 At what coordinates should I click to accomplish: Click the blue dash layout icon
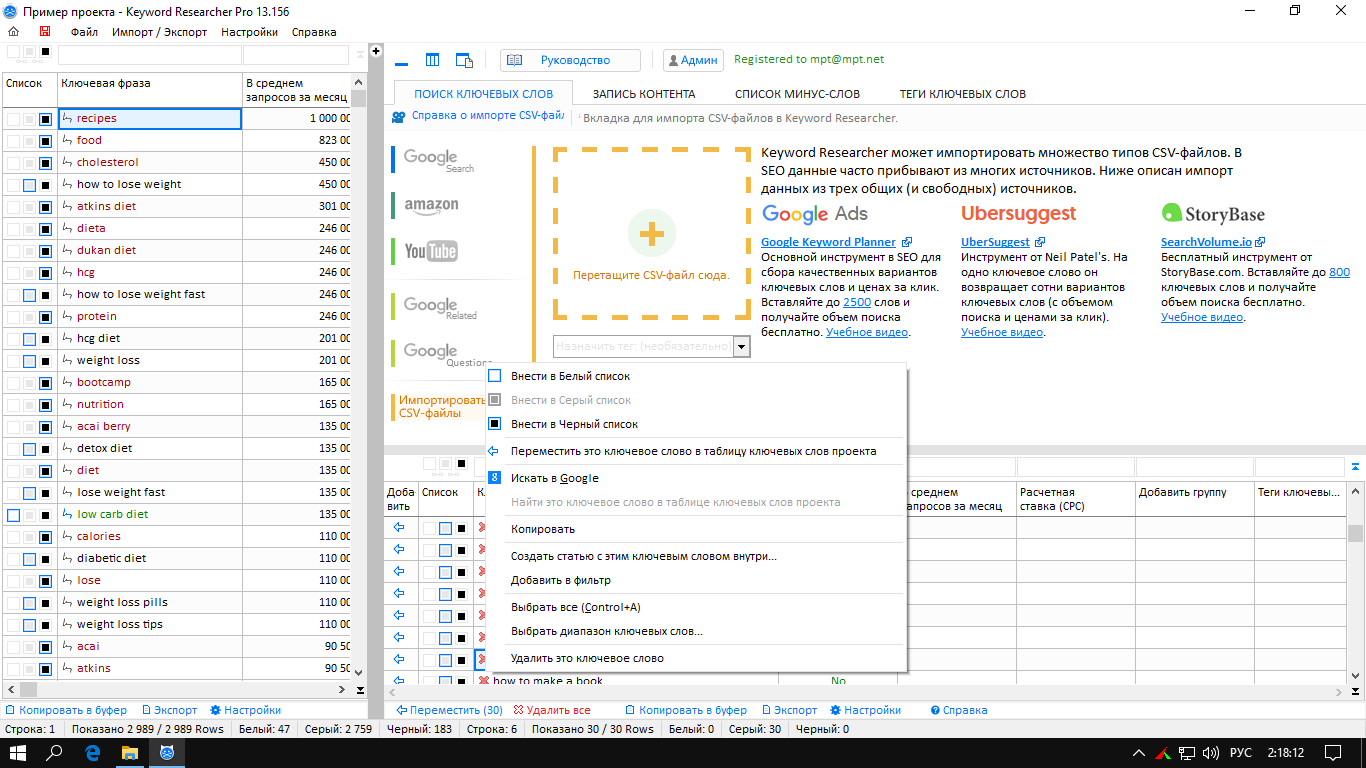(x=402, y=62)
